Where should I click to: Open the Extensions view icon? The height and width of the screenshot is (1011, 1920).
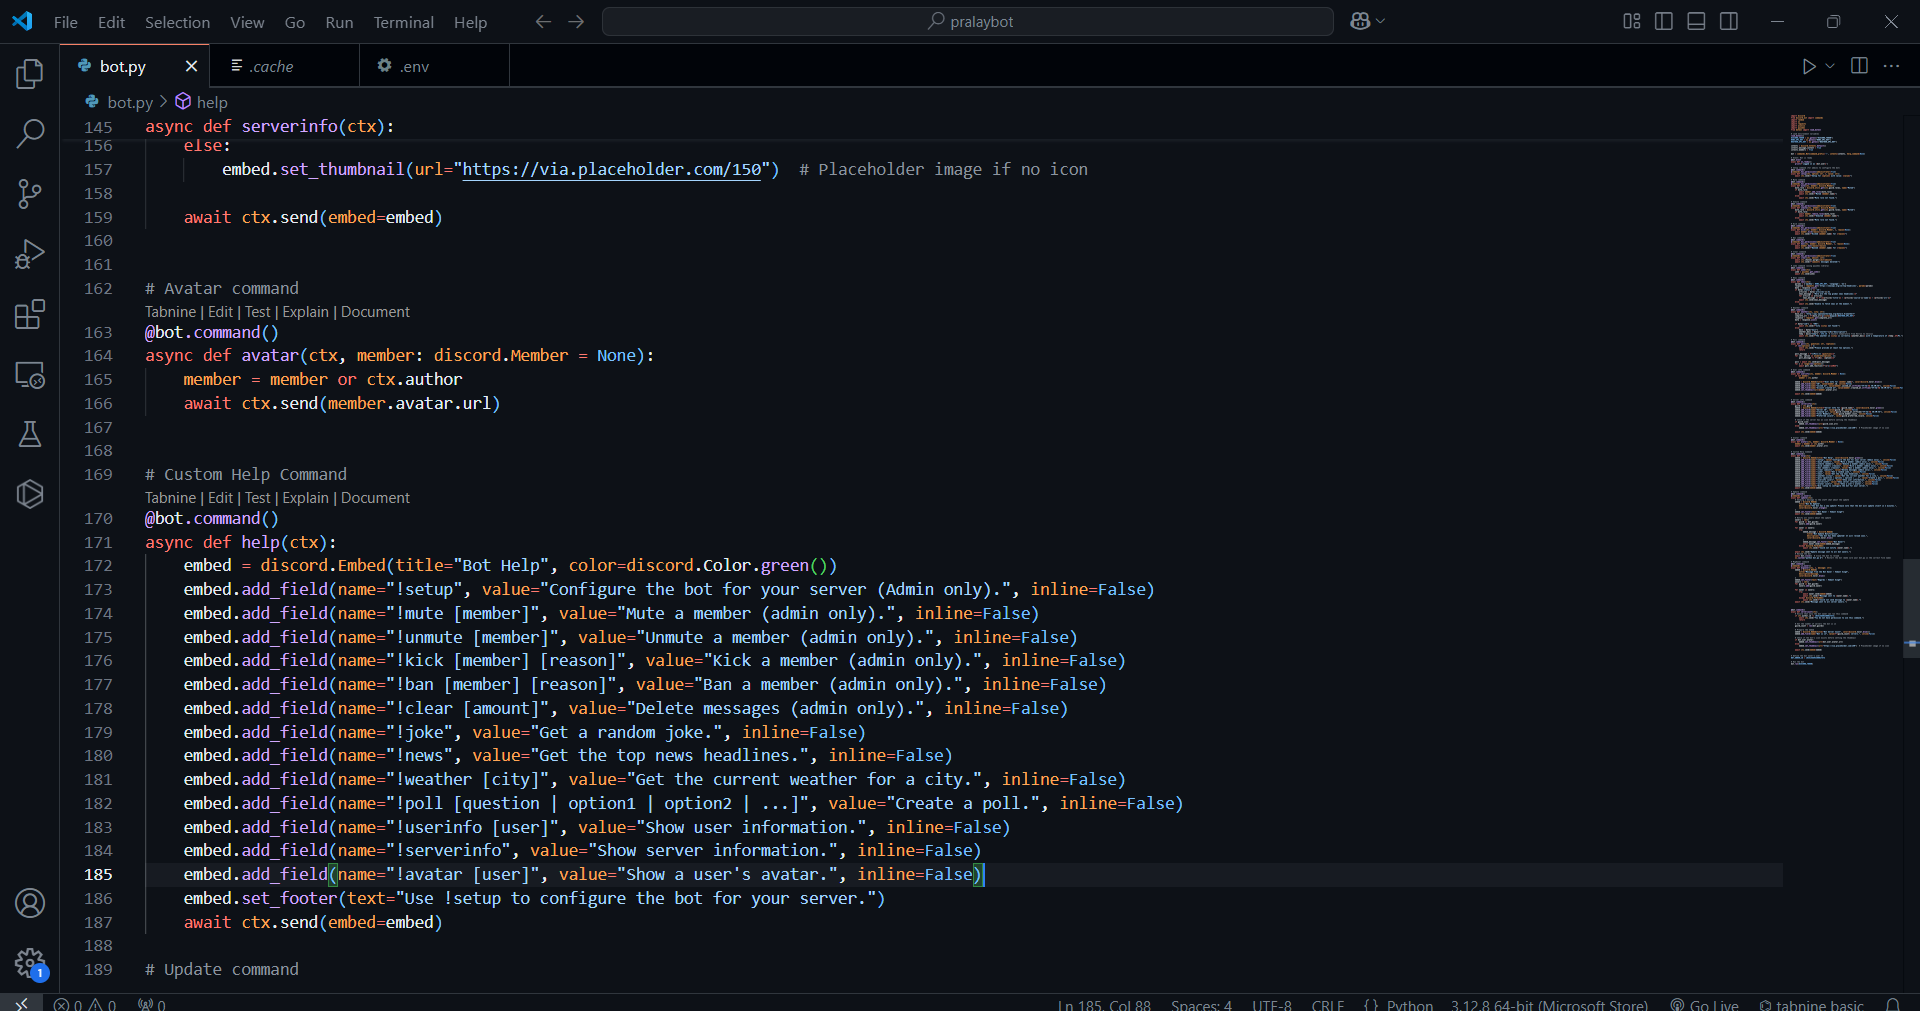point(30,315)
